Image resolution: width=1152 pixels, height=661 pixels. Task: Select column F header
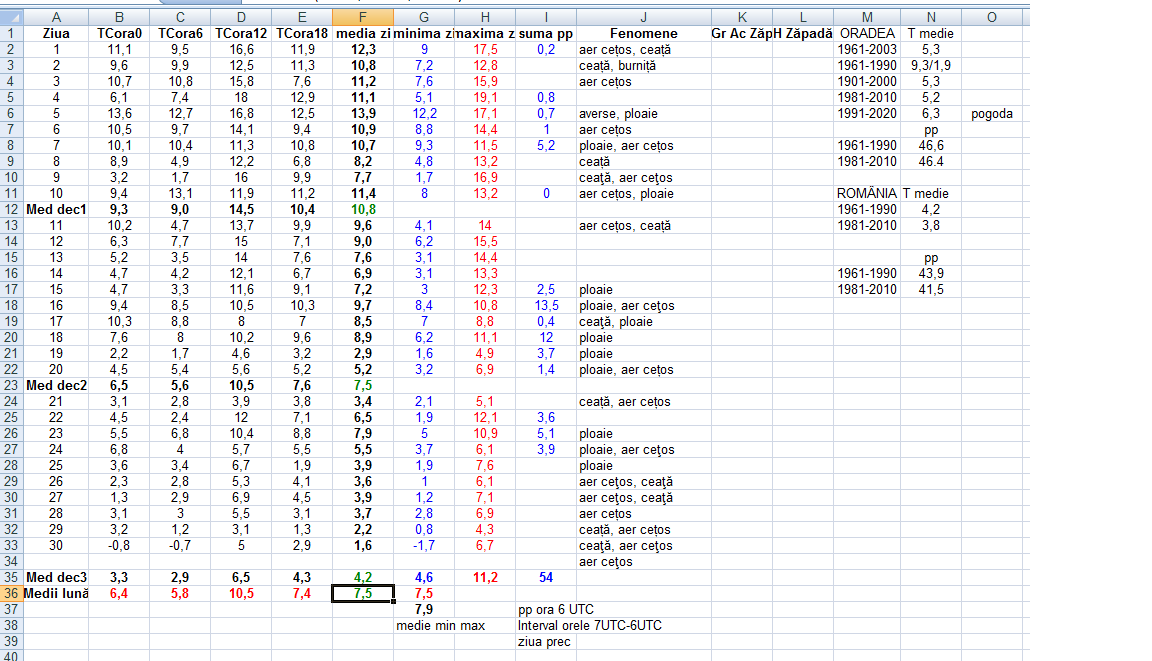[x=363, y=17]
